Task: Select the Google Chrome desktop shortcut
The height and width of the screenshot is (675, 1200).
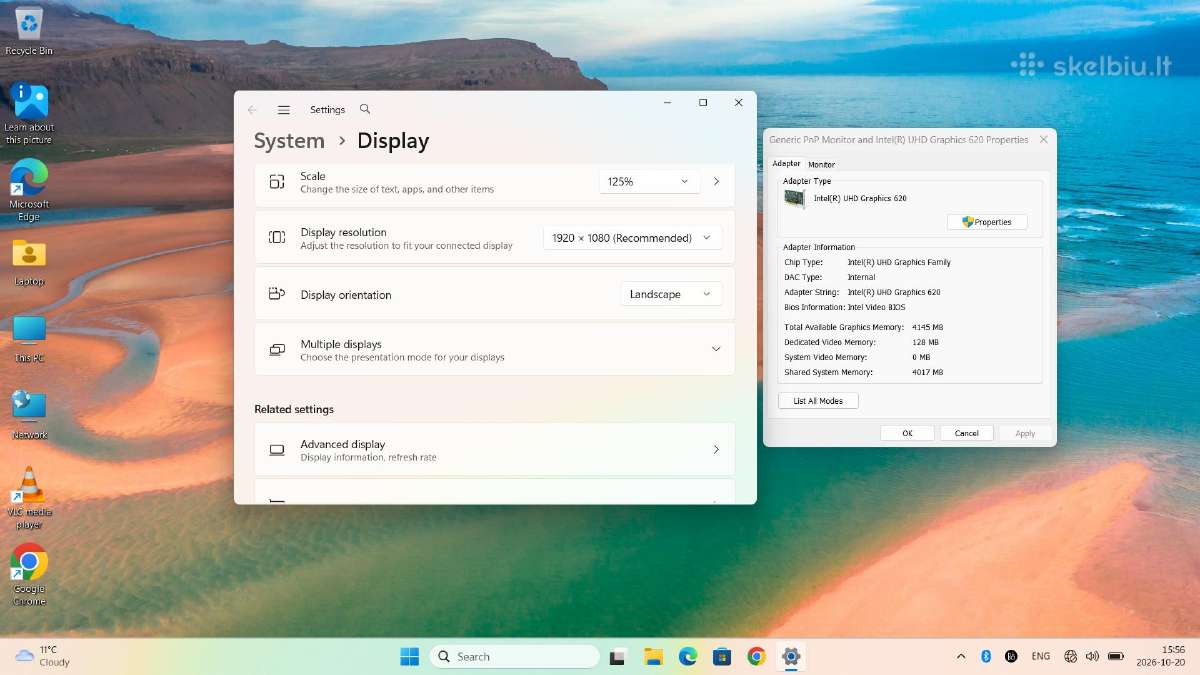Action: [29, 575]
